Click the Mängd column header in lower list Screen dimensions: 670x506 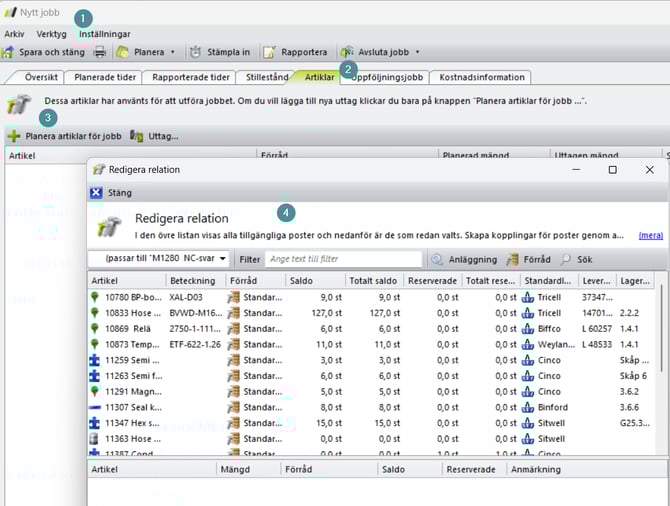248,469
